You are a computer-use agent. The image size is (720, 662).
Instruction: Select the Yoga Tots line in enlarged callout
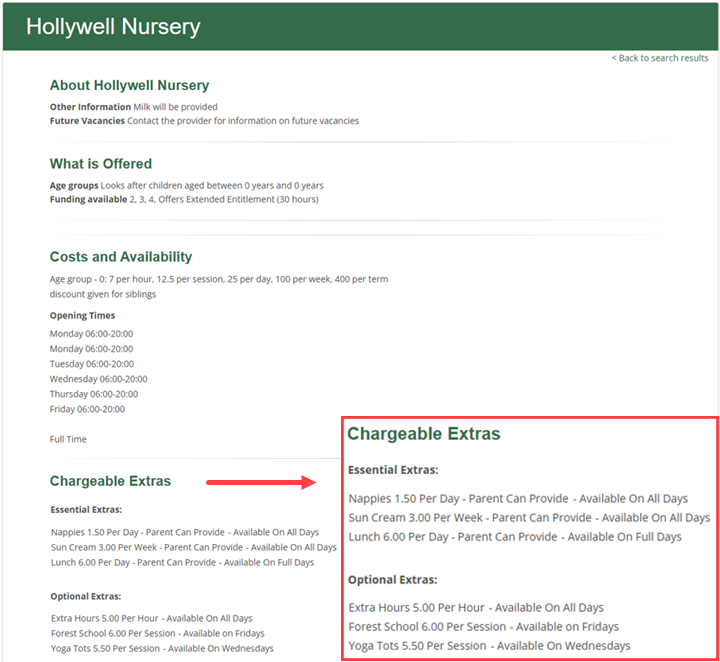pos(489,646)
